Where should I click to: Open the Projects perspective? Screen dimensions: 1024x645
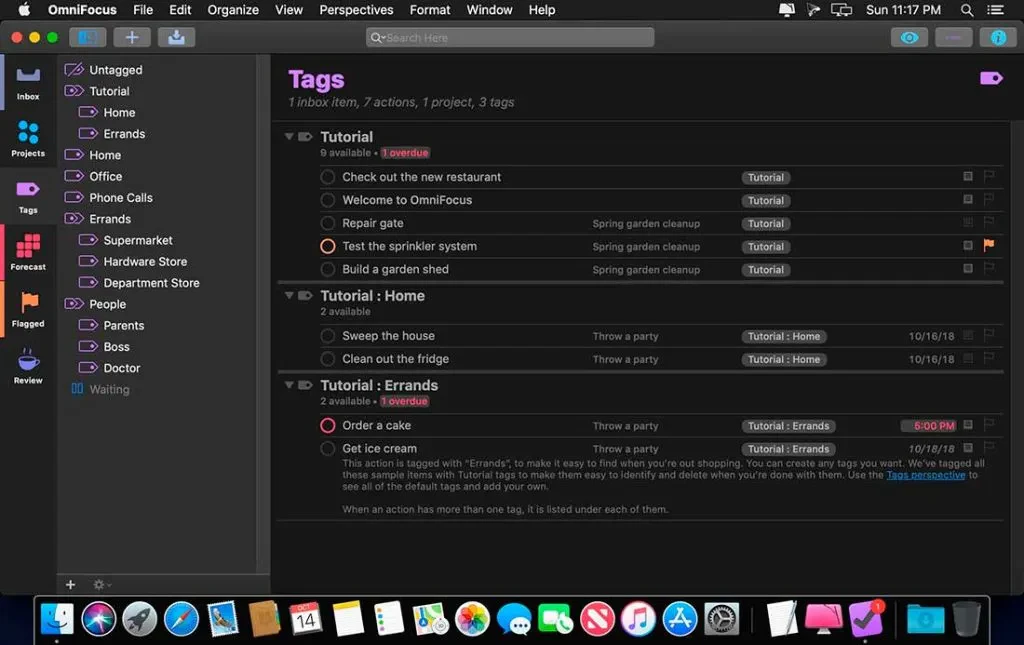click(x=28, y=138)
